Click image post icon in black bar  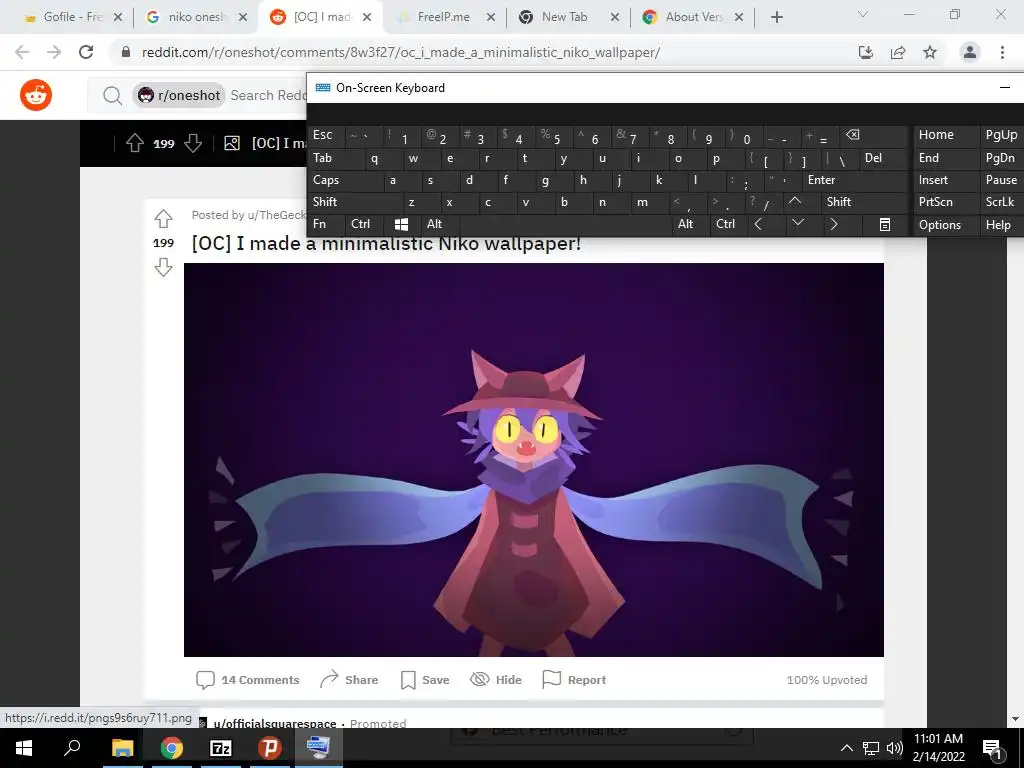[x=232, y=143]
